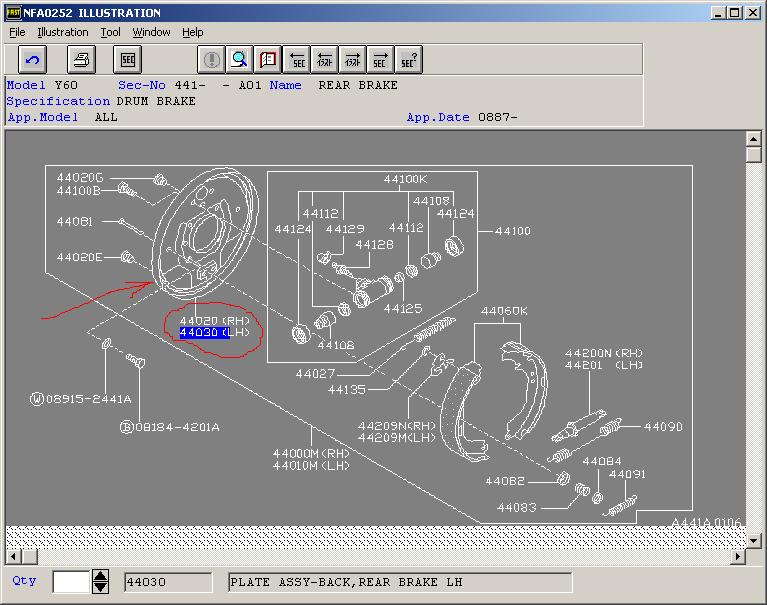Decrease quantity with stepper down arrow
This screenshot has width=767, height=605.
[100, 587]
